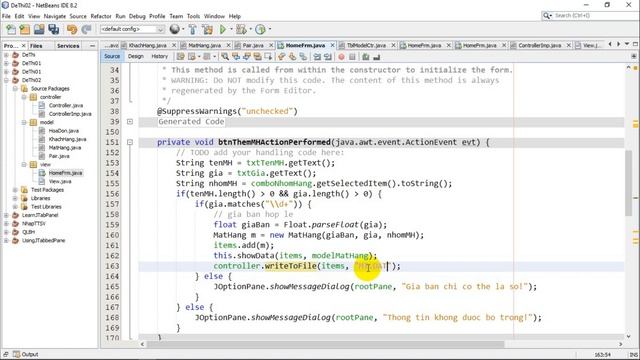Click the New File toolbar icon
Viewport: 640px width, 360px height.
11,29
